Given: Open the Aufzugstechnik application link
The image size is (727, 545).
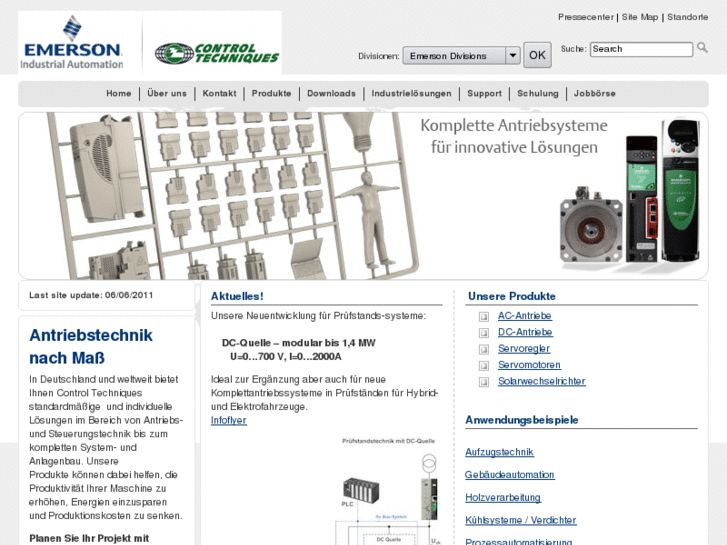Looking at the screenshot, I should [499, 452].
